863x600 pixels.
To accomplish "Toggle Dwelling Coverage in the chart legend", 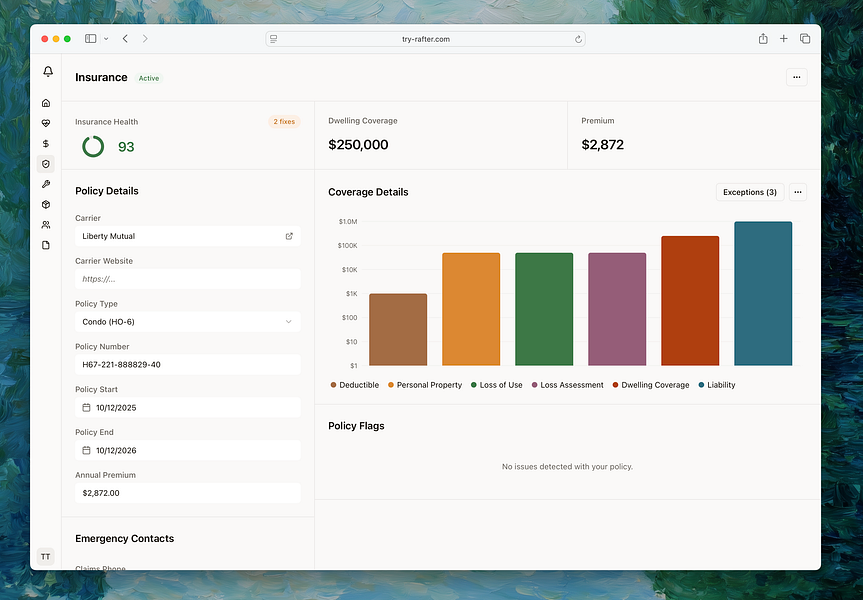I will point(651,385).
